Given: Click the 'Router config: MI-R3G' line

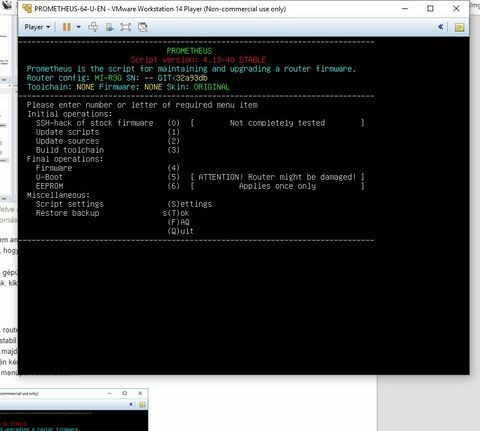Looking at the screenshot, I should (117, 78).
